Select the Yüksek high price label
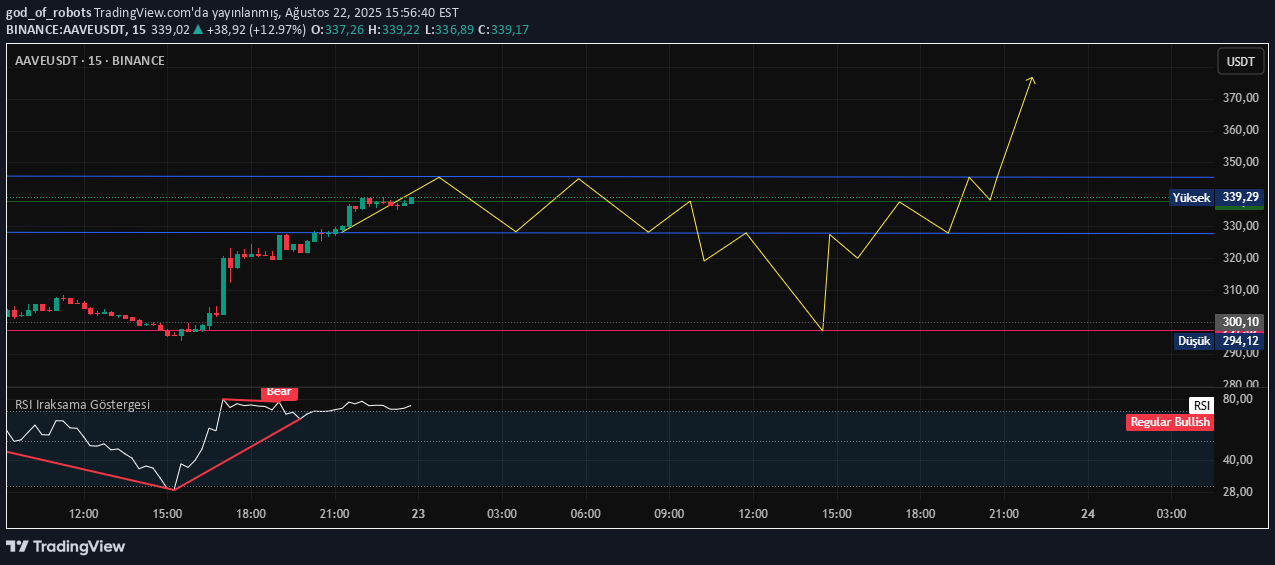Viewport: 1275px width, 565px height. (x=1191, y=198)
